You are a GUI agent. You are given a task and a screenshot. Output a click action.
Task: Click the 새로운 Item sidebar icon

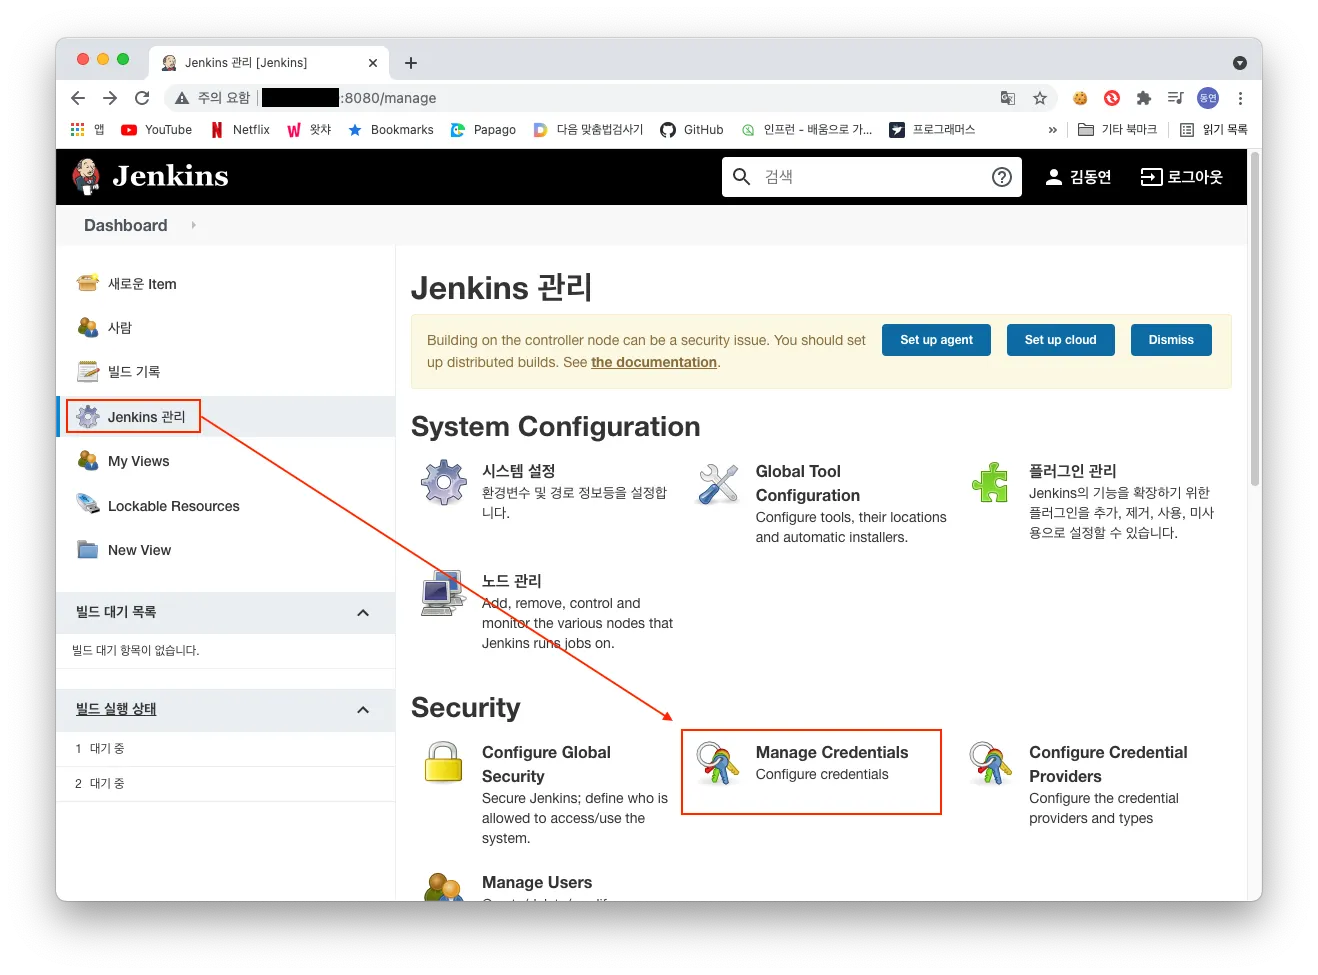coord(88,283)
